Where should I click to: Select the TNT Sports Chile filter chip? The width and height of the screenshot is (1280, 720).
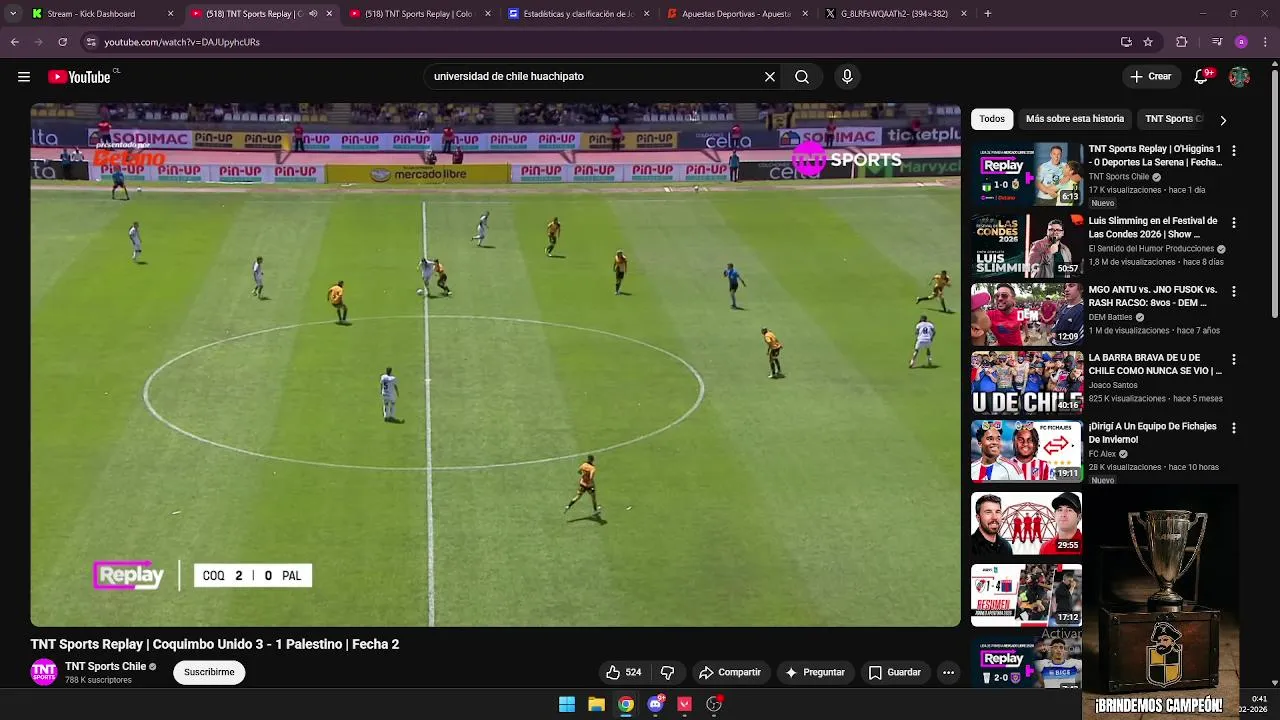[x=1172, y=119]
